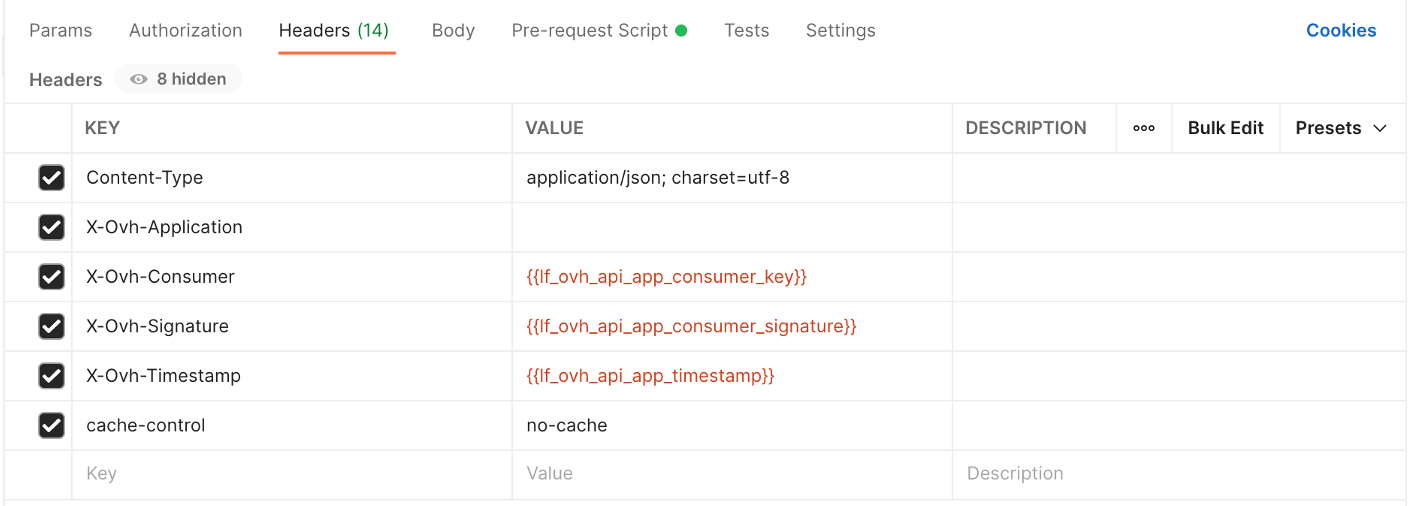This screenshot has width=1410, height=506.
Task: Toggle the cache-control header checkbox
Action: pos(51,425)
